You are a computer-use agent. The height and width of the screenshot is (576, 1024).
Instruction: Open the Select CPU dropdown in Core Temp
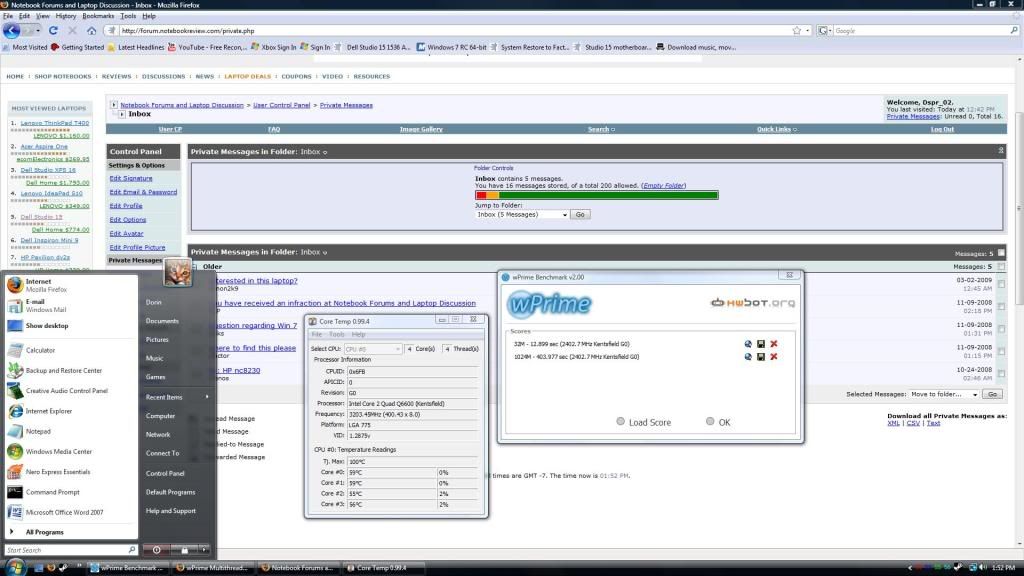(x=373, y=349)
